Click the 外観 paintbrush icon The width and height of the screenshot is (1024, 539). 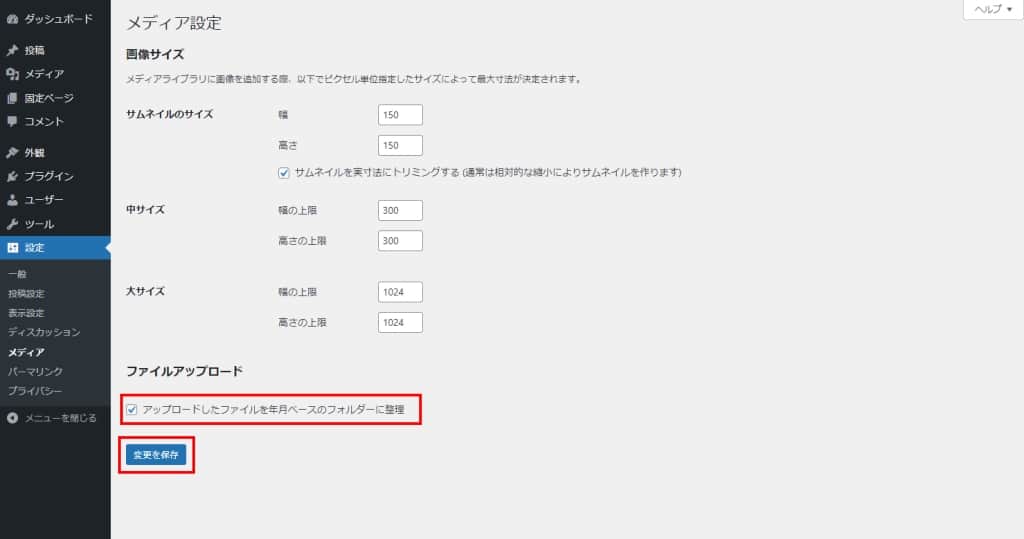pos(12,153)
